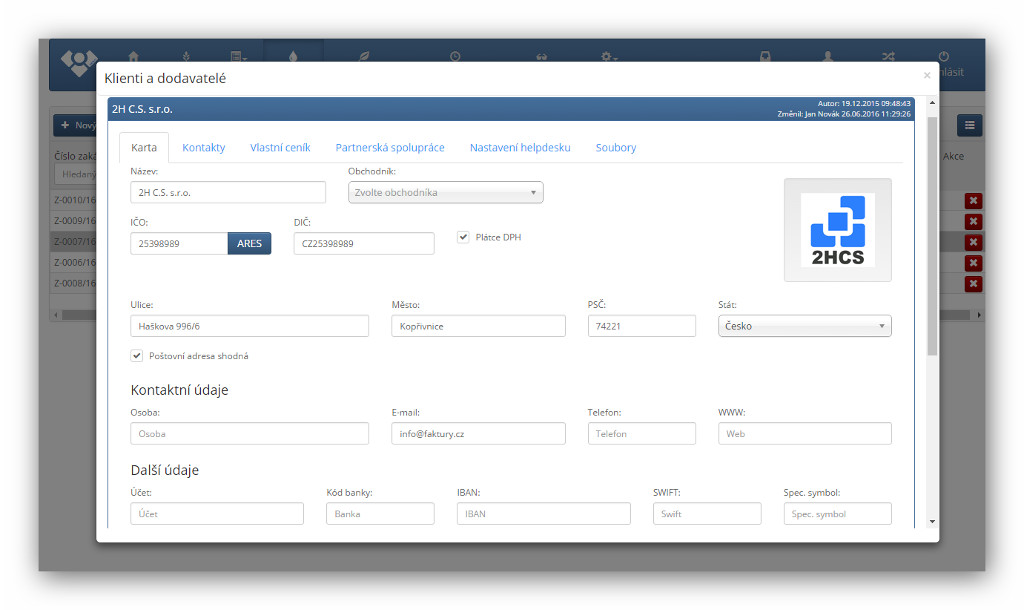This screenshot has width=1024, height=610.
Task: Click the list menu icon above Akce column
Action: [x=969, y=125]
